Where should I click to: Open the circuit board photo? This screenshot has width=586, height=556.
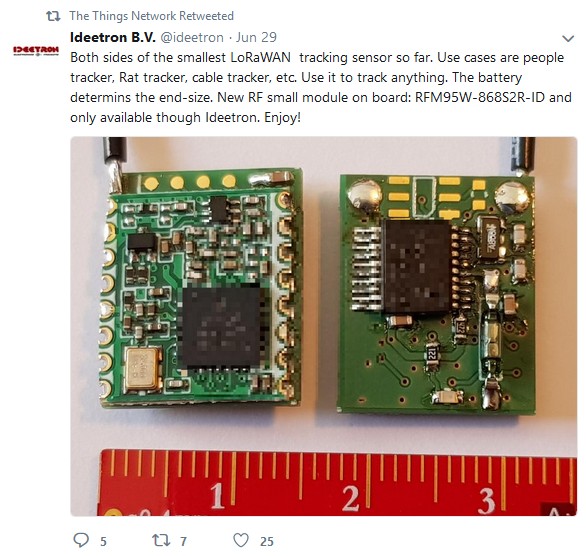point(324,326)
